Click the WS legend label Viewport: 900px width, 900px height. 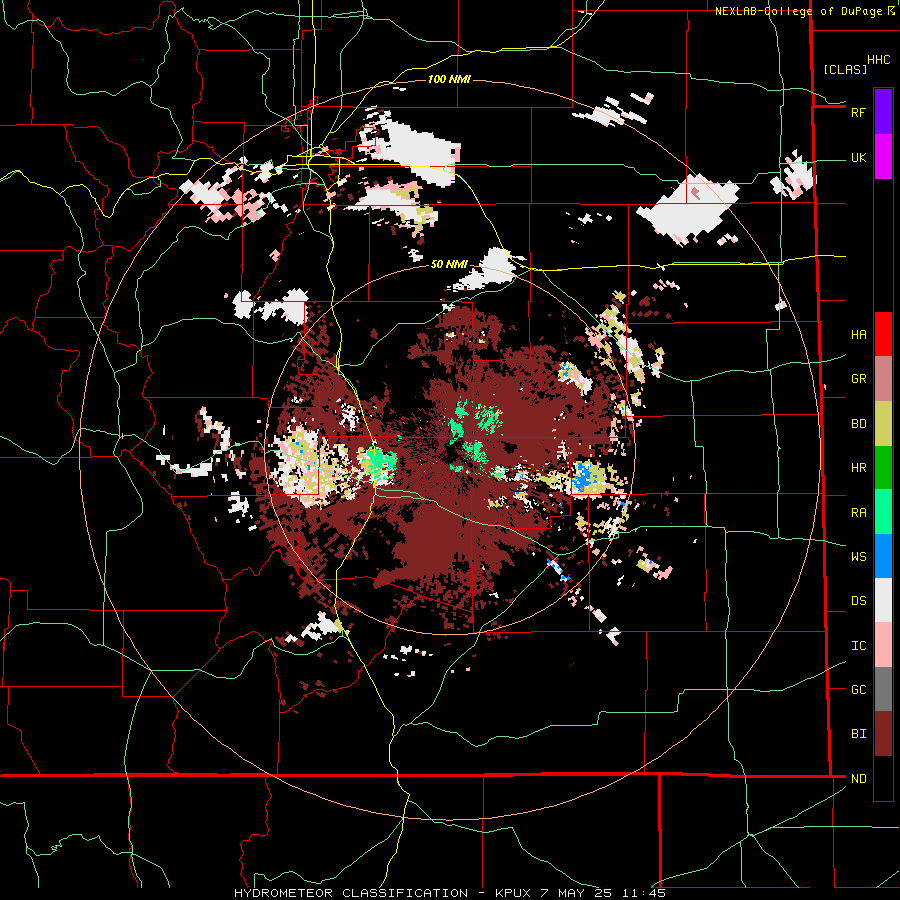pos(858,557)
